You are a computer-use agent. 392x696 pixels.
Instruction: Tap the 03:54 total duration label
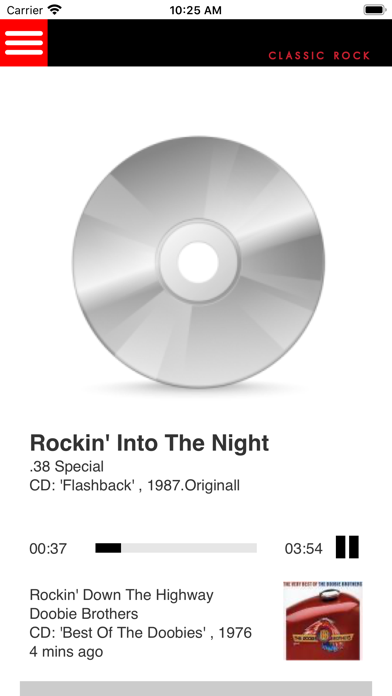(304, 549)
